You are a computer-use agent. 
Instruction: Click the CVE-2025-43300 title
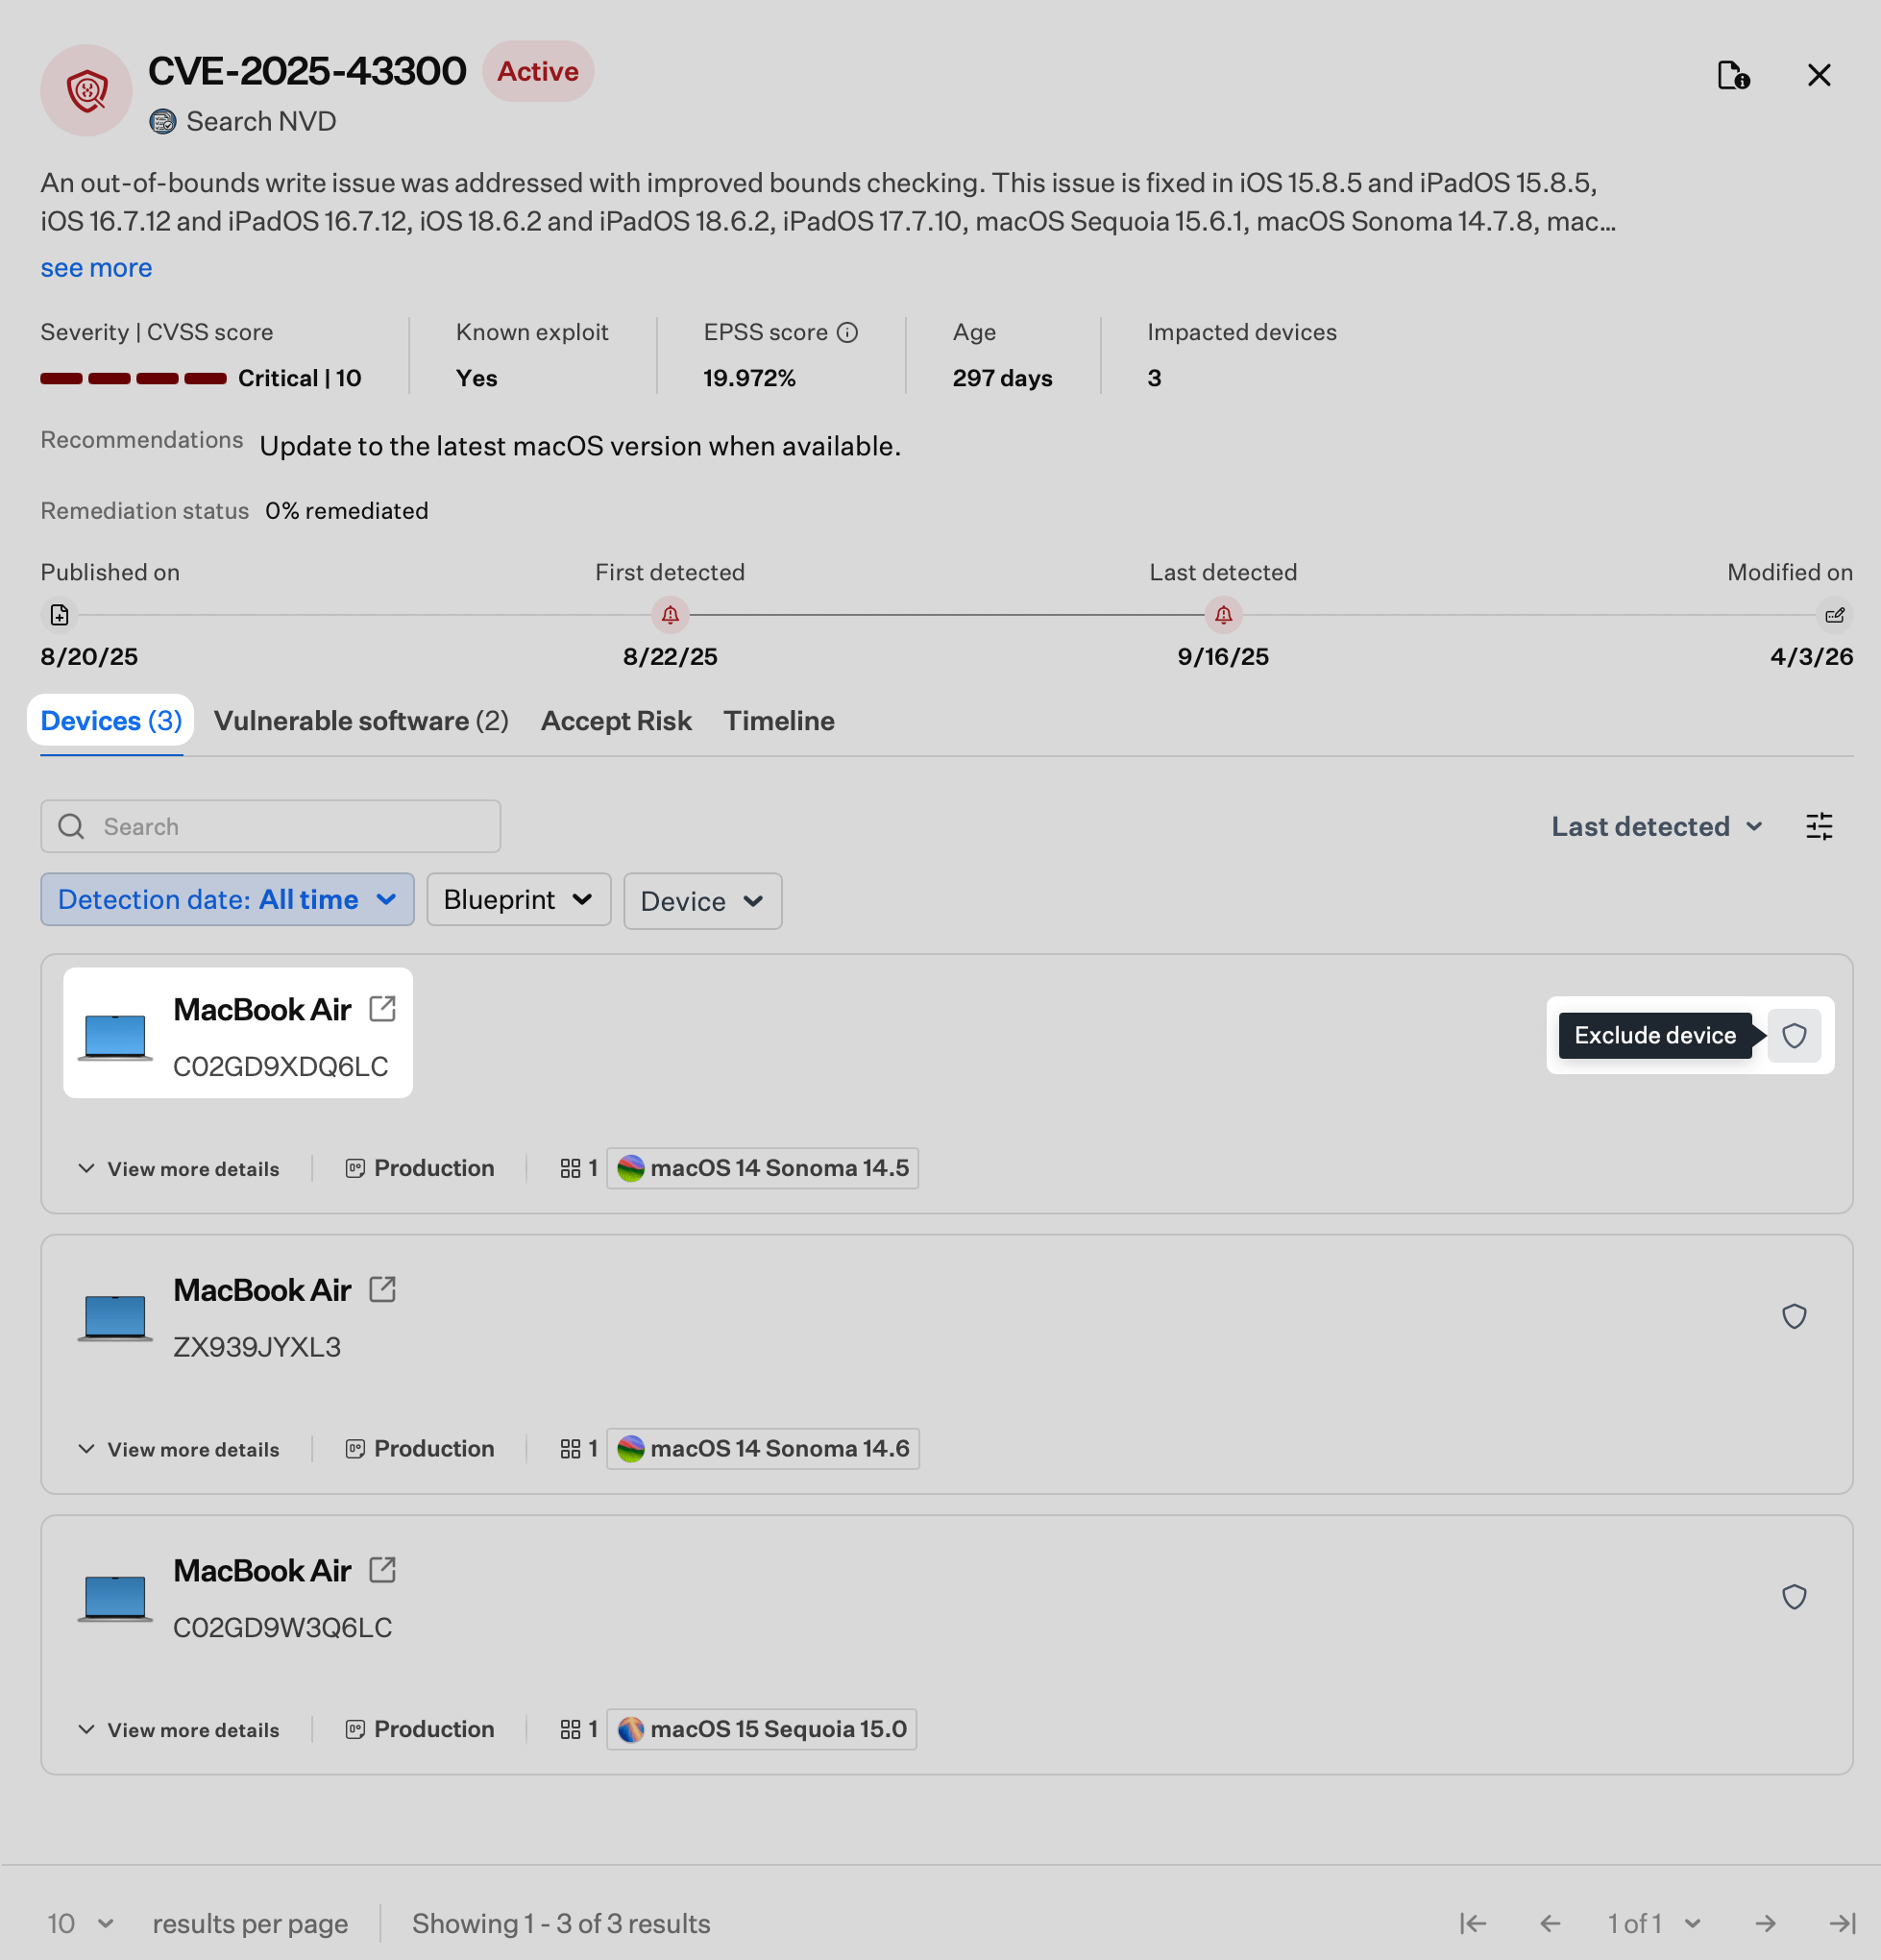click(307, 71)
